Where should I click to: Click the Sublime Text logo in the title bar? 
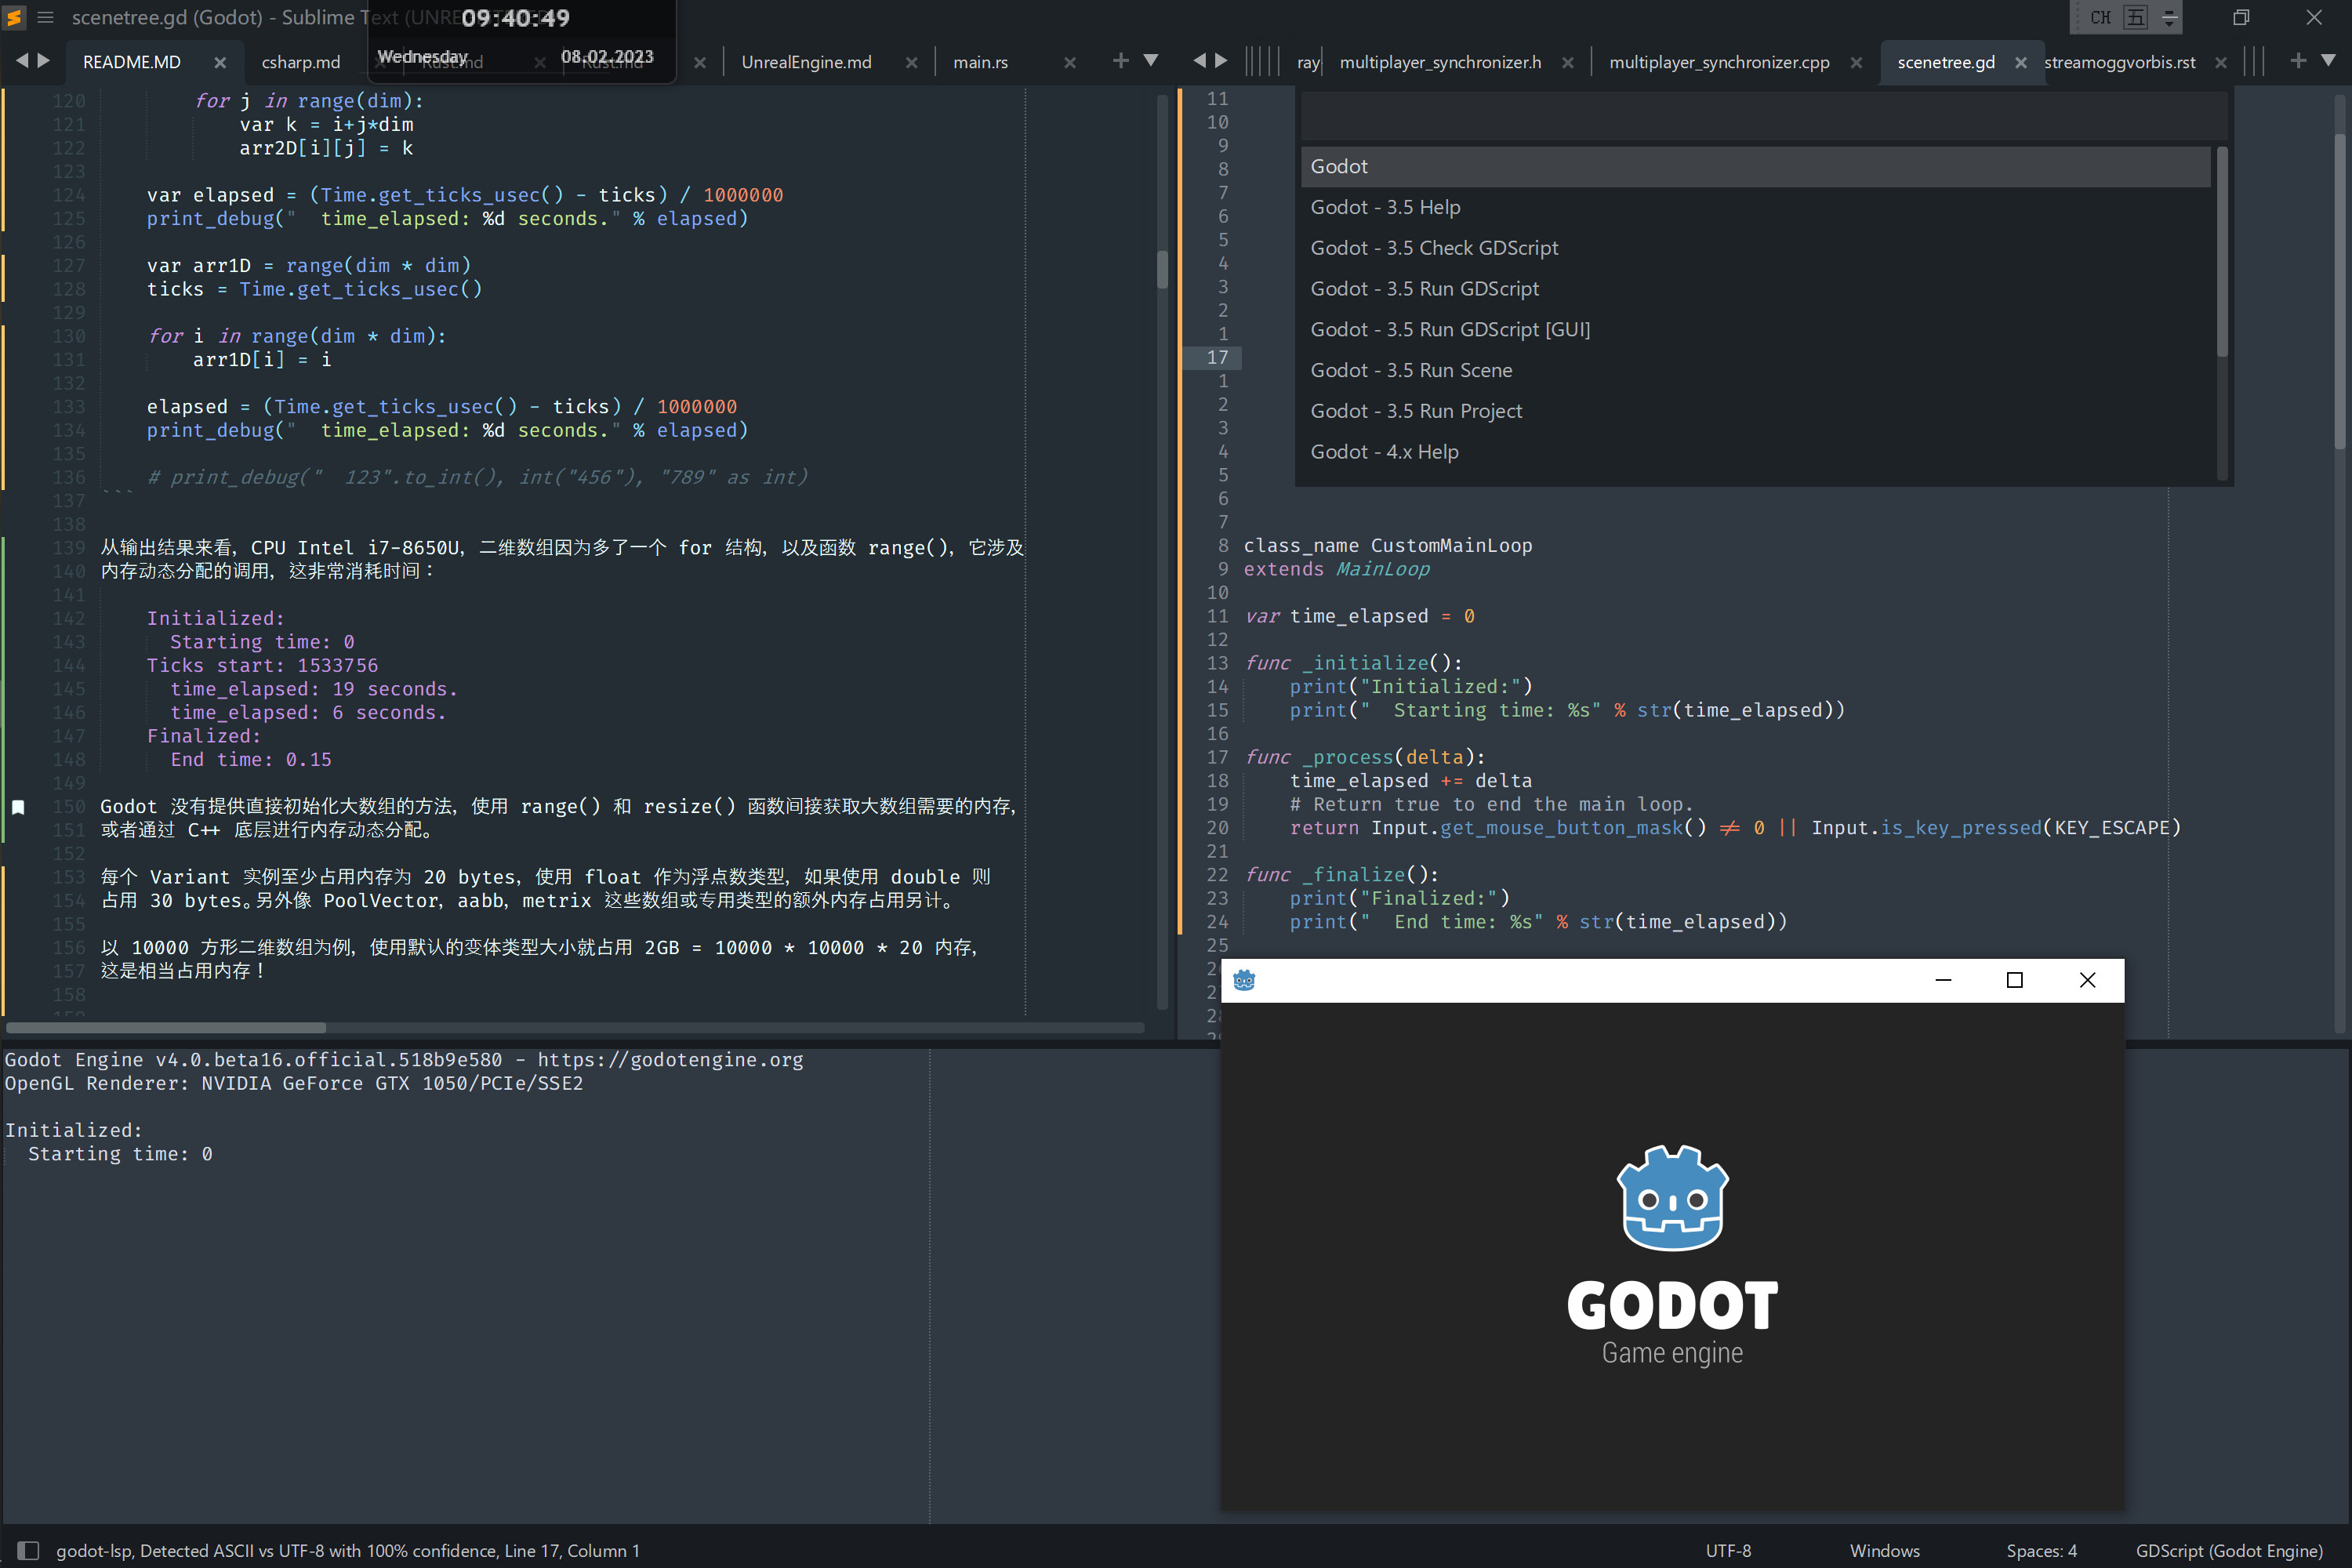(14, 17)
